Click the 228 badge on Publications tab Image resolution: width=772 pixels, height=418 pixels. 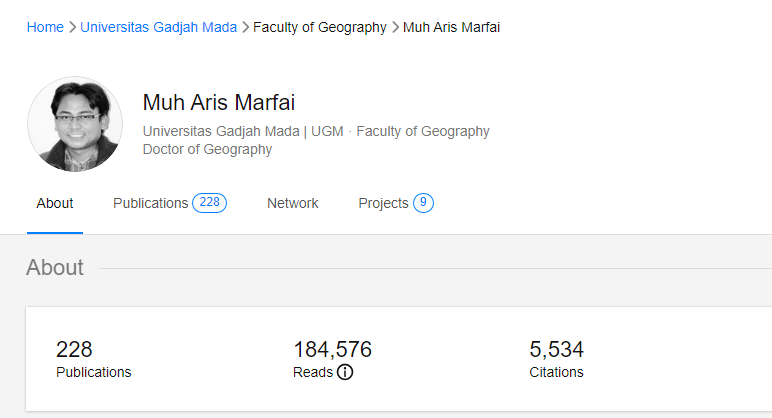click(x=209, y=203)
